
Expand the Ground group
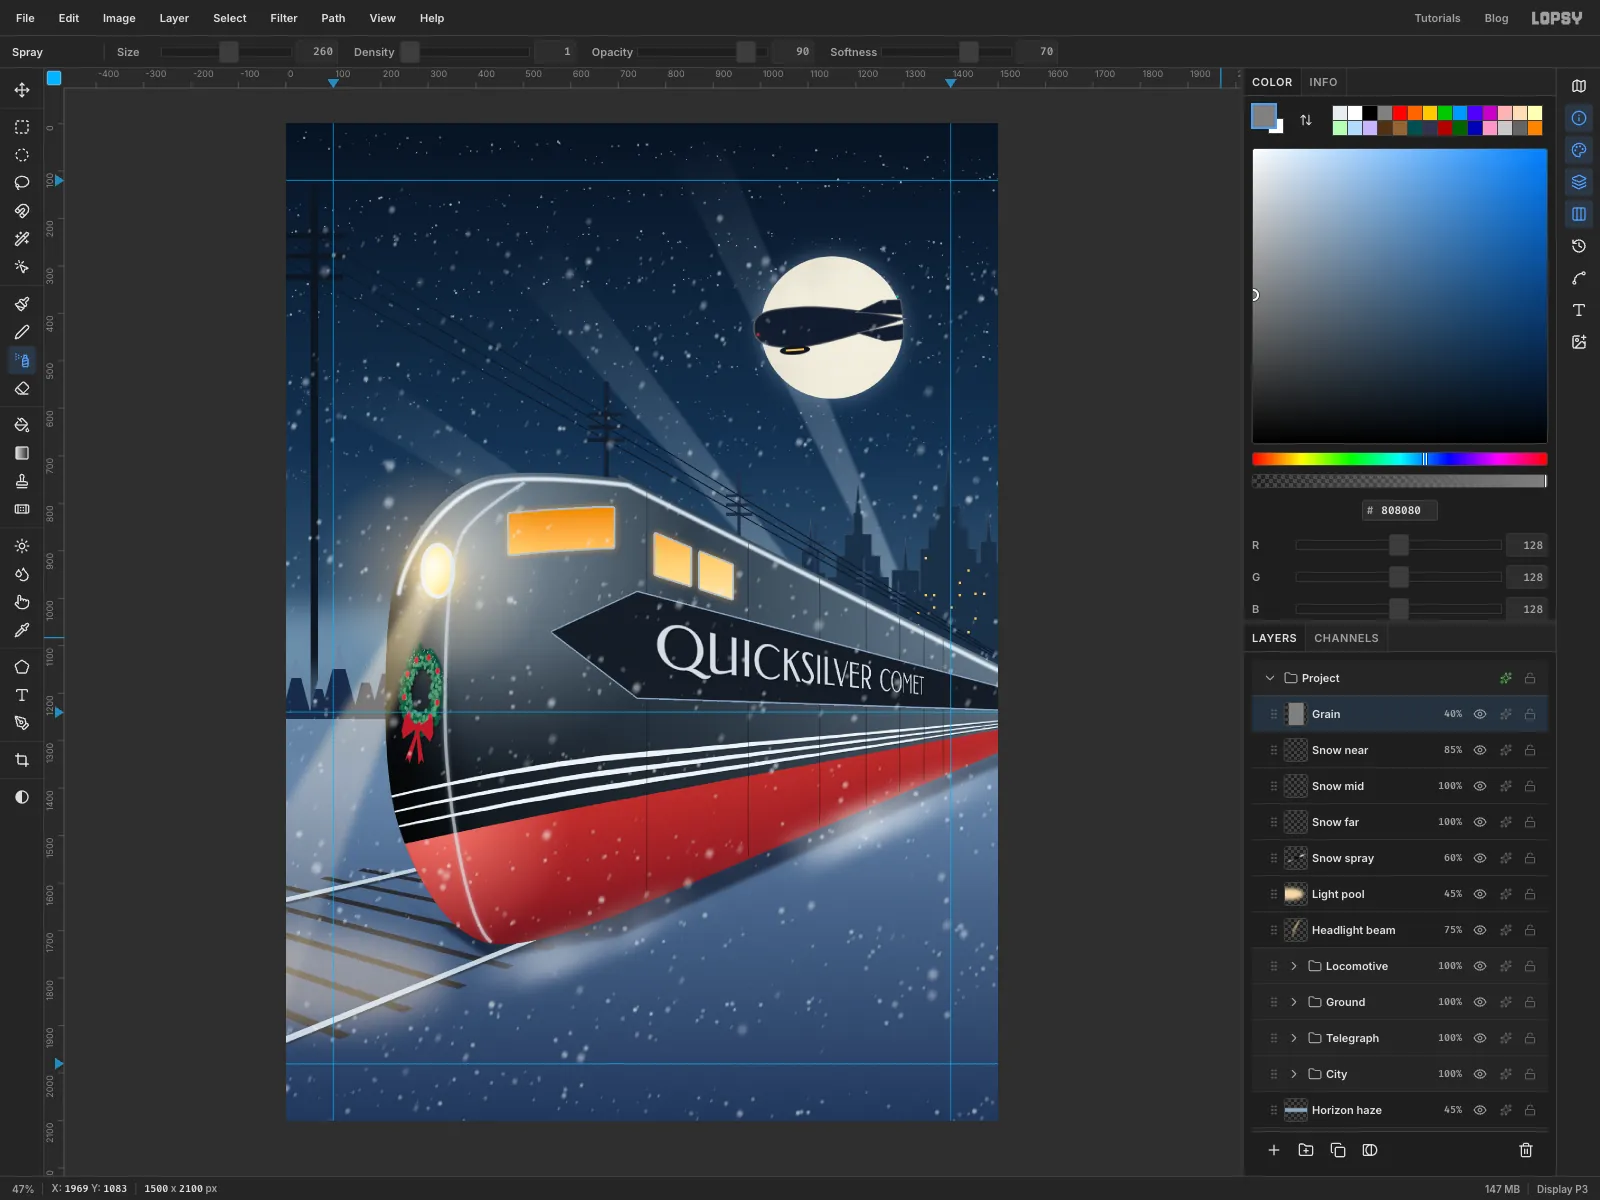pos(1294,1002)
